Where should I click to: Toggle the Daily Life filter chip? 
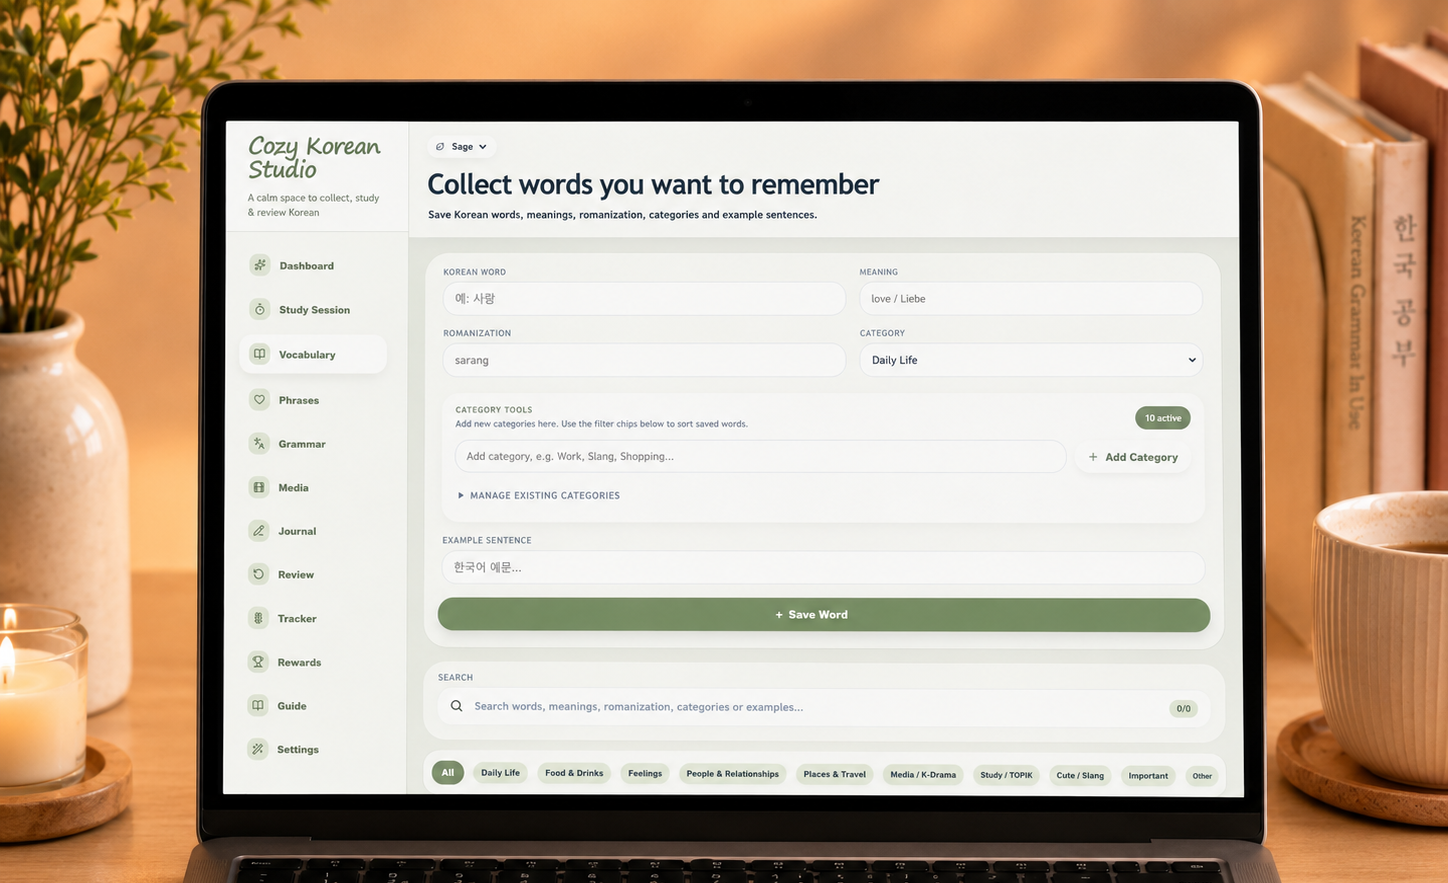[x=500, y=773]
